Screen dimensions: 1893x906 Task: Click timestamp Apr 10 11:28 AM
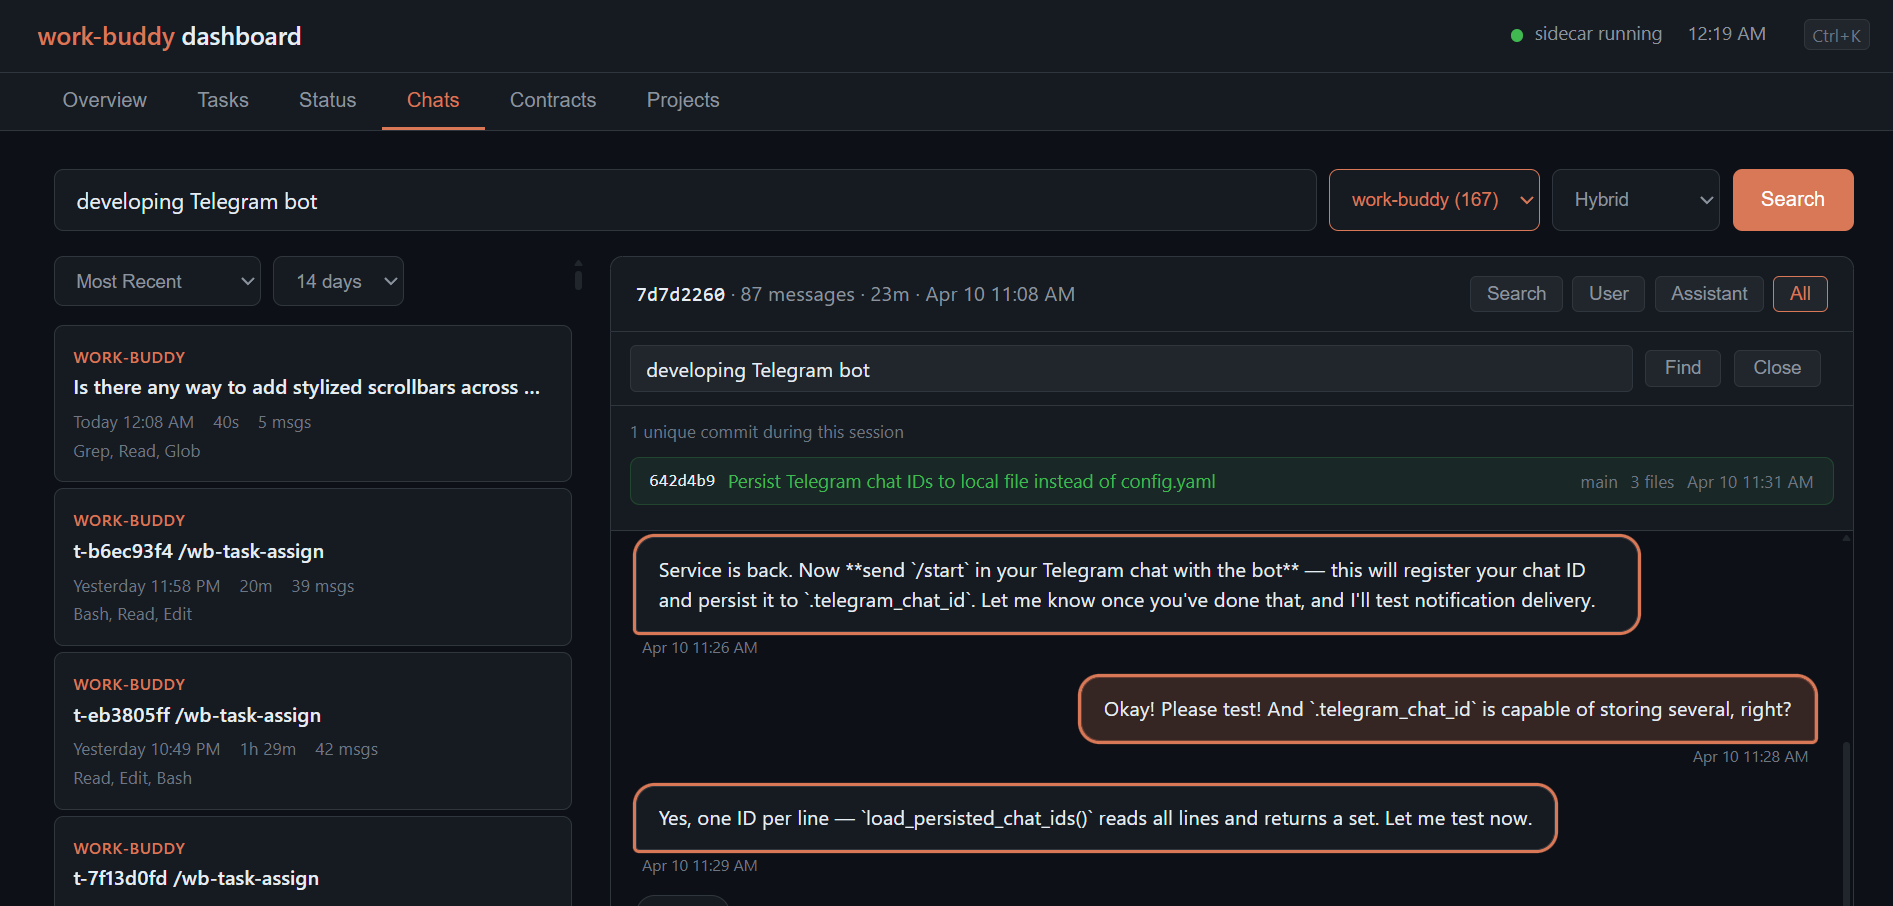tap(1750, 757)
